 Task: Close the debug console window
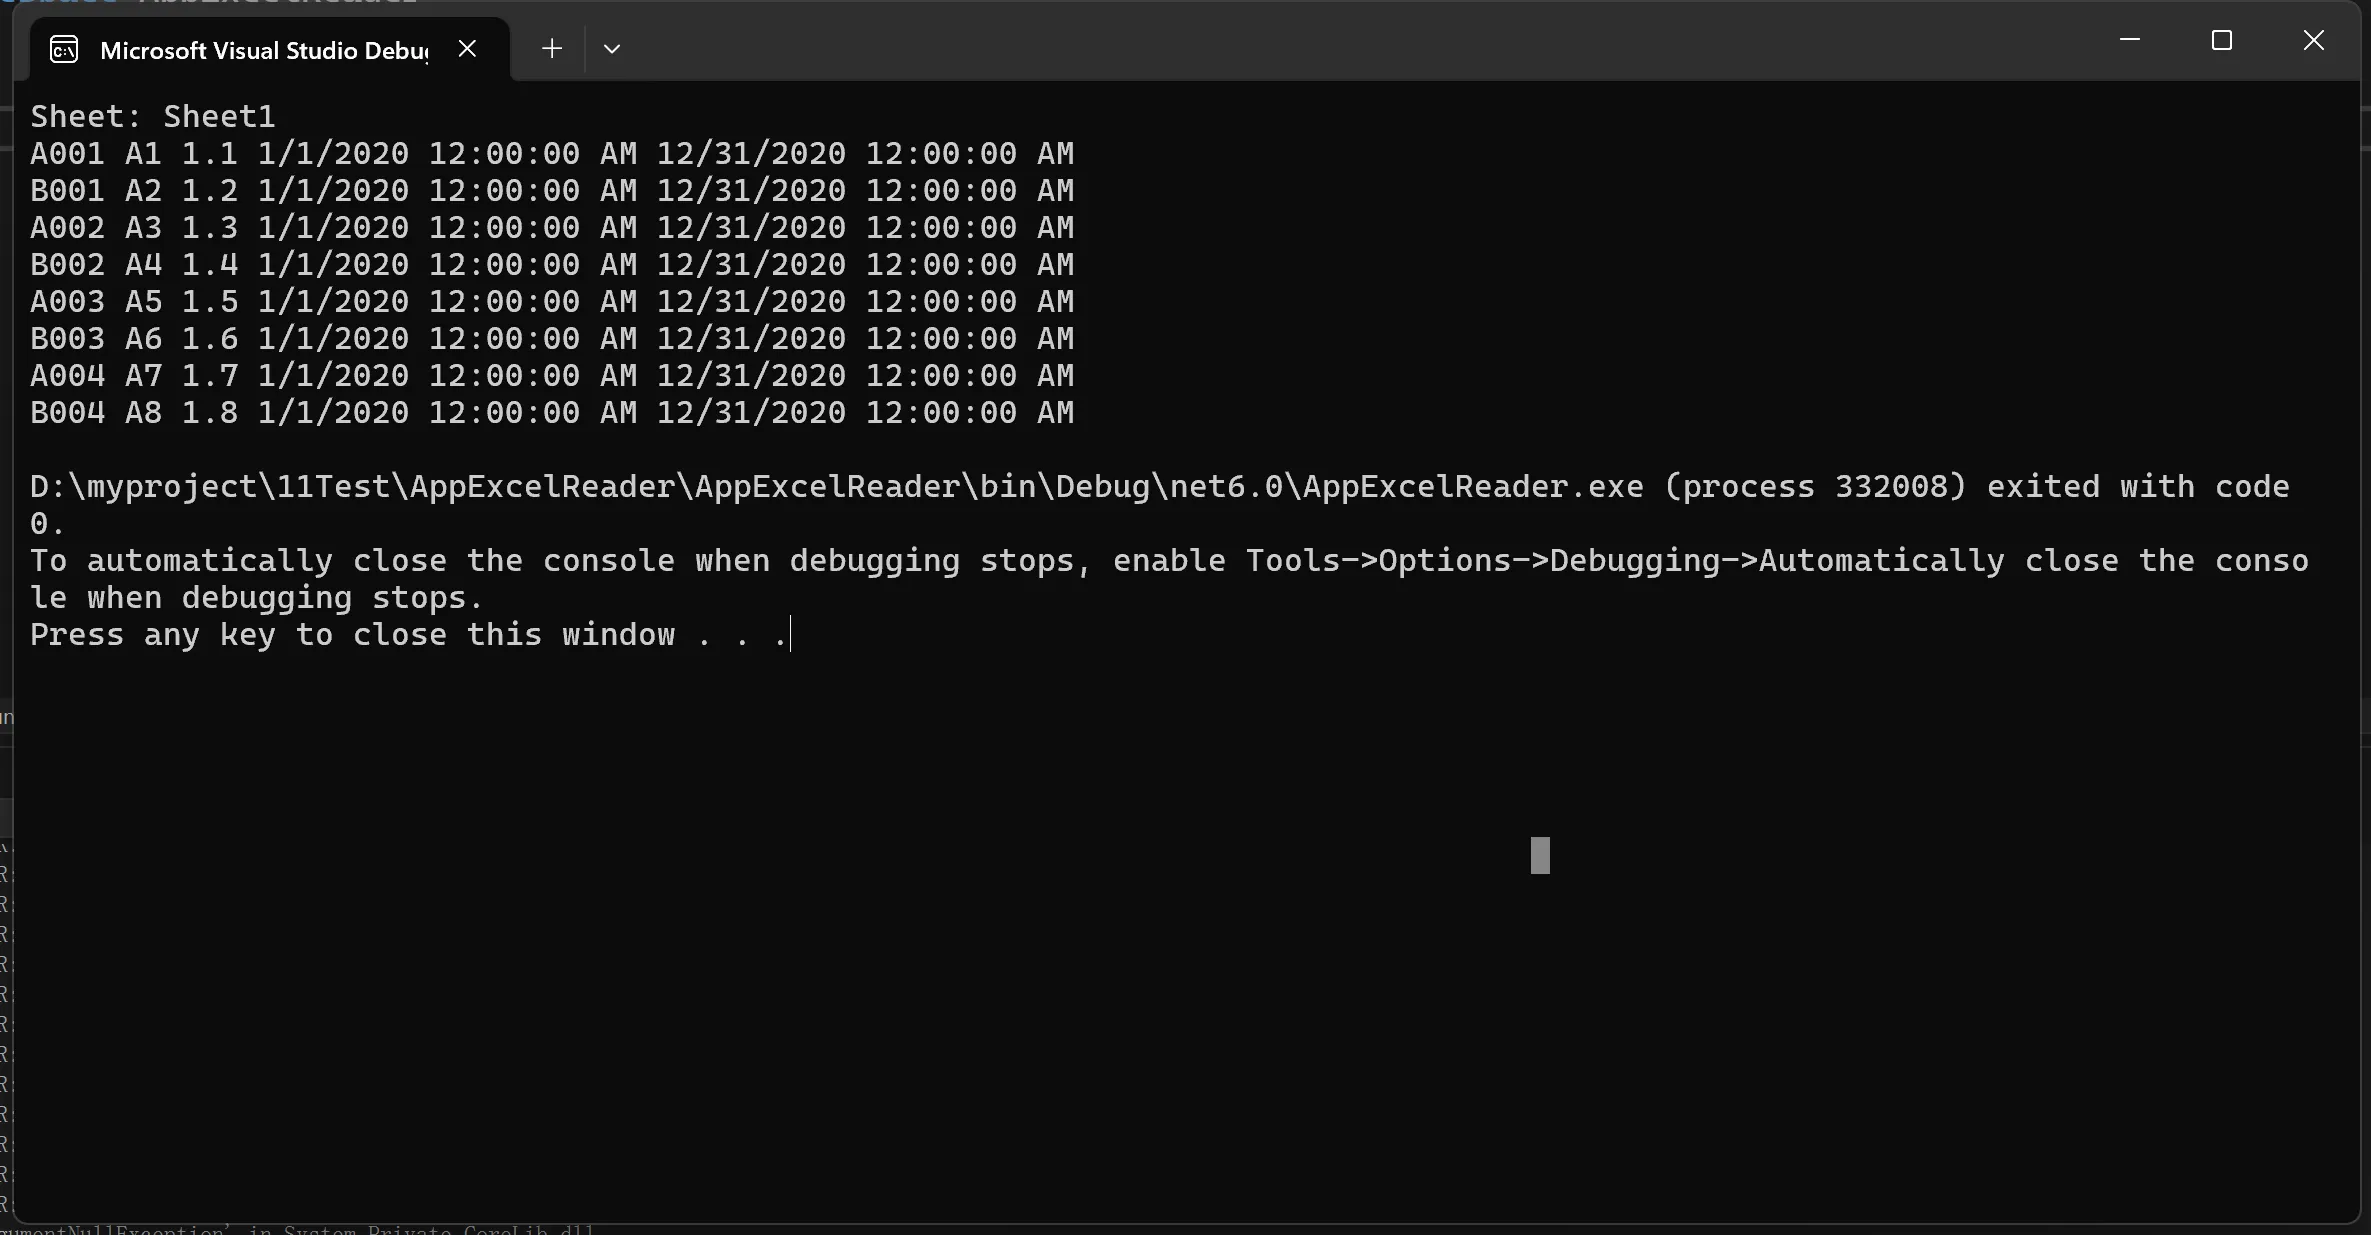(2313, 40)
